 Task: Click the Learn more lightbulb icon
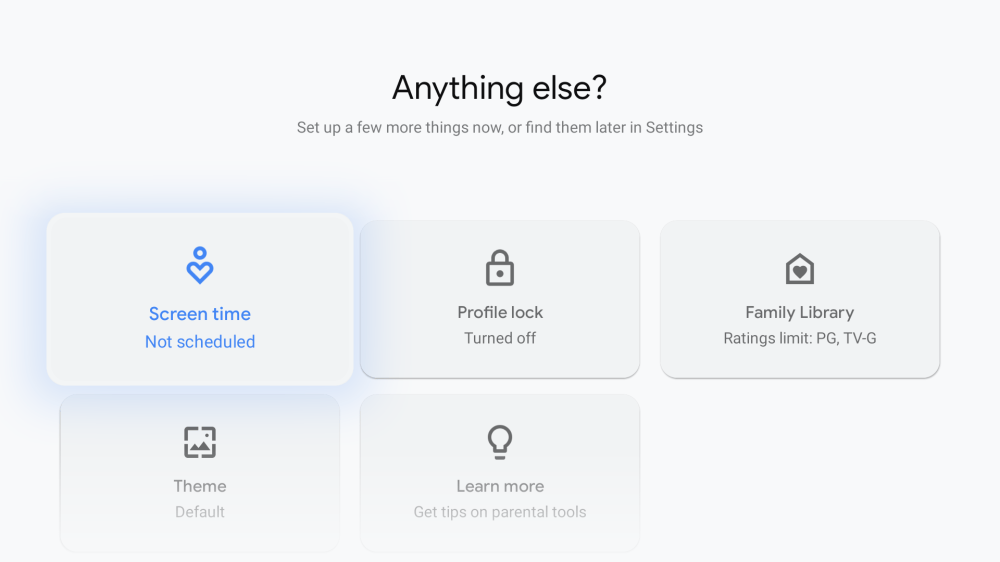tap(500, 441)
